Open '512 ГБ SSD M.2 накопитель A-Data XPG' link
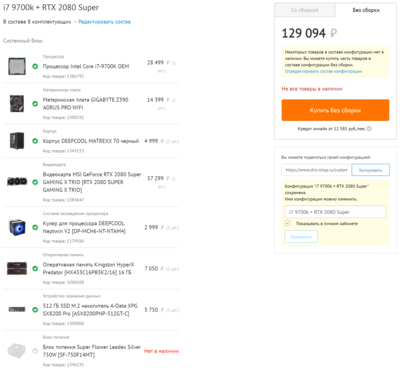Viewport: 400px width, 374px height. click(x=90, y=310)
